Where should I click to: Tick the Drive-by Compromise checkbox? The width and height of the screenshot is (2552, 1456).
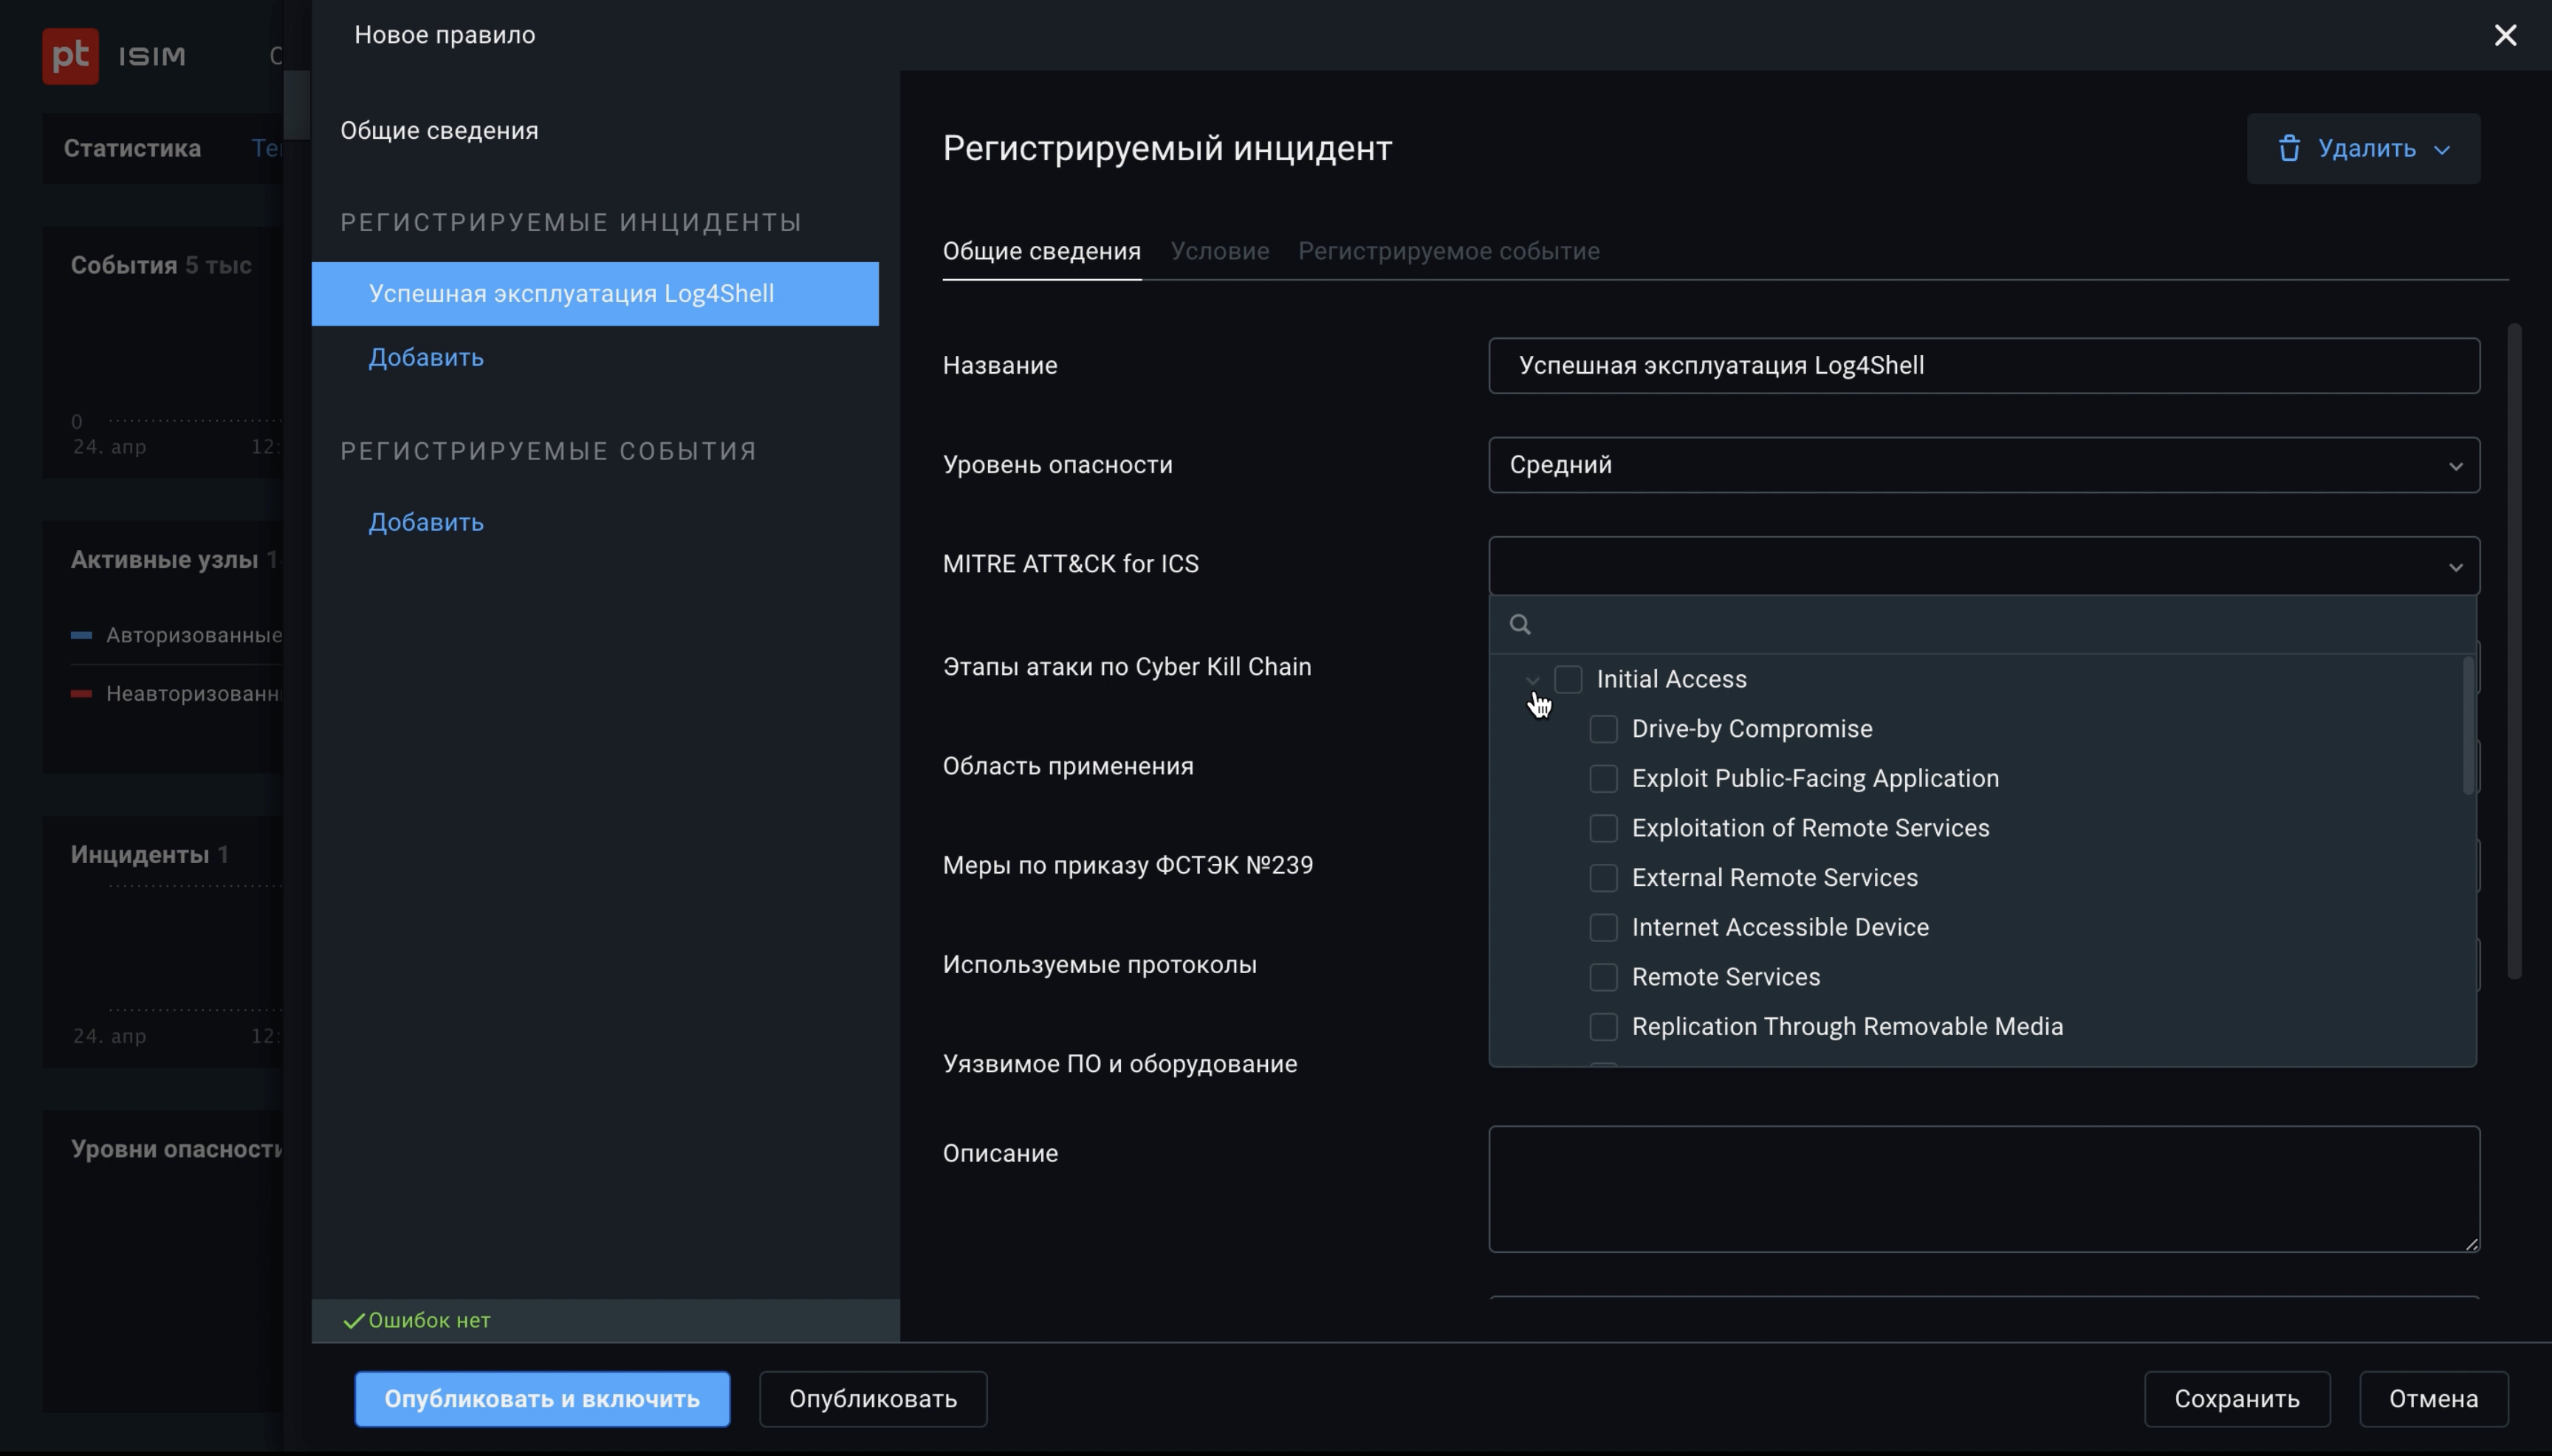[1603, 729]
